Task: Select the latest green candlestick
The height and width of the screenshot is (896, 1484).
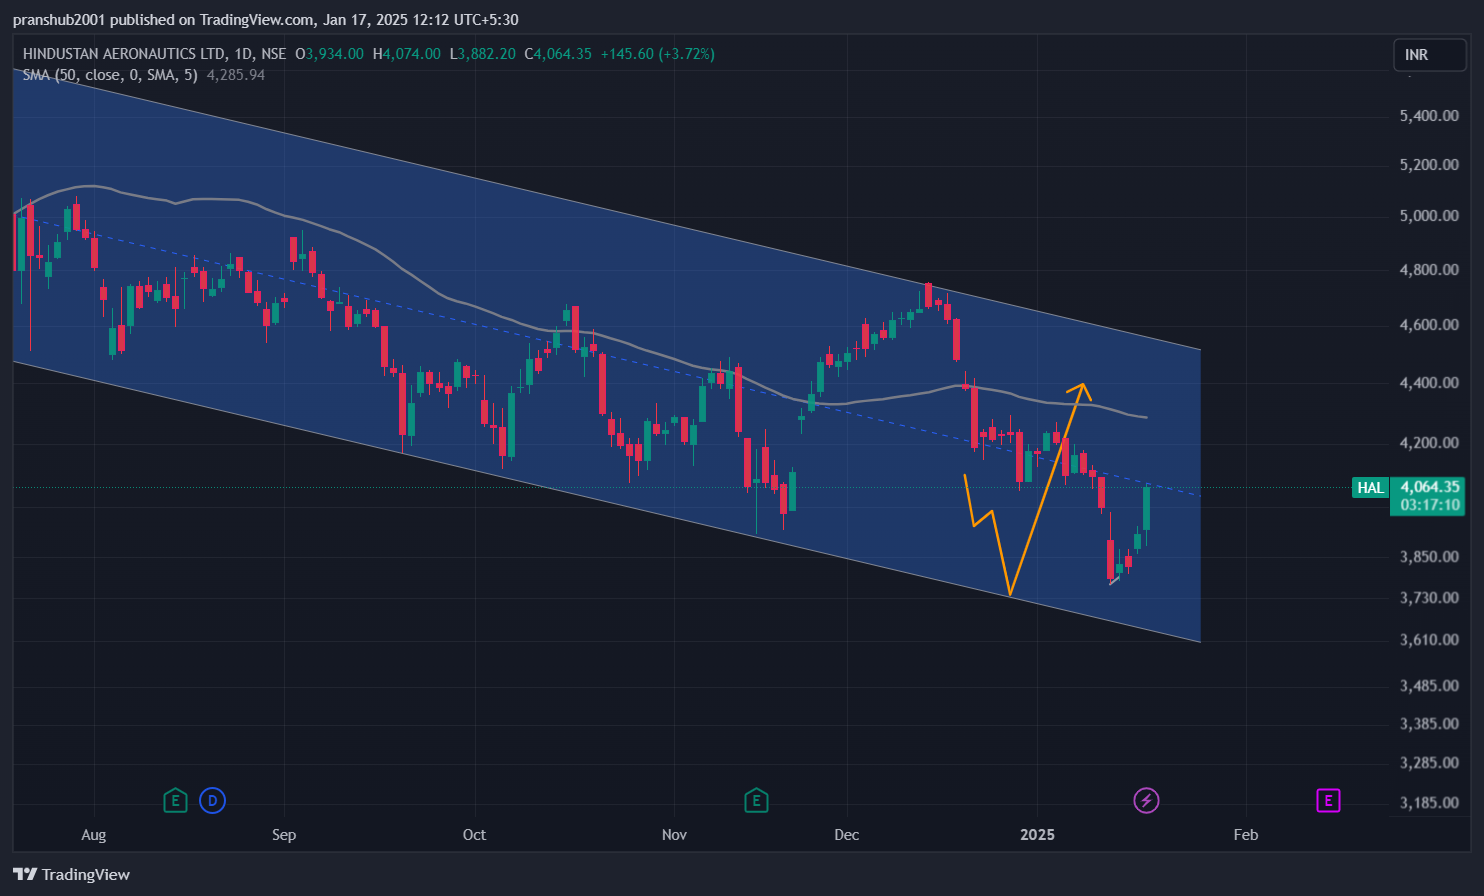Action: click(1147, 508)
